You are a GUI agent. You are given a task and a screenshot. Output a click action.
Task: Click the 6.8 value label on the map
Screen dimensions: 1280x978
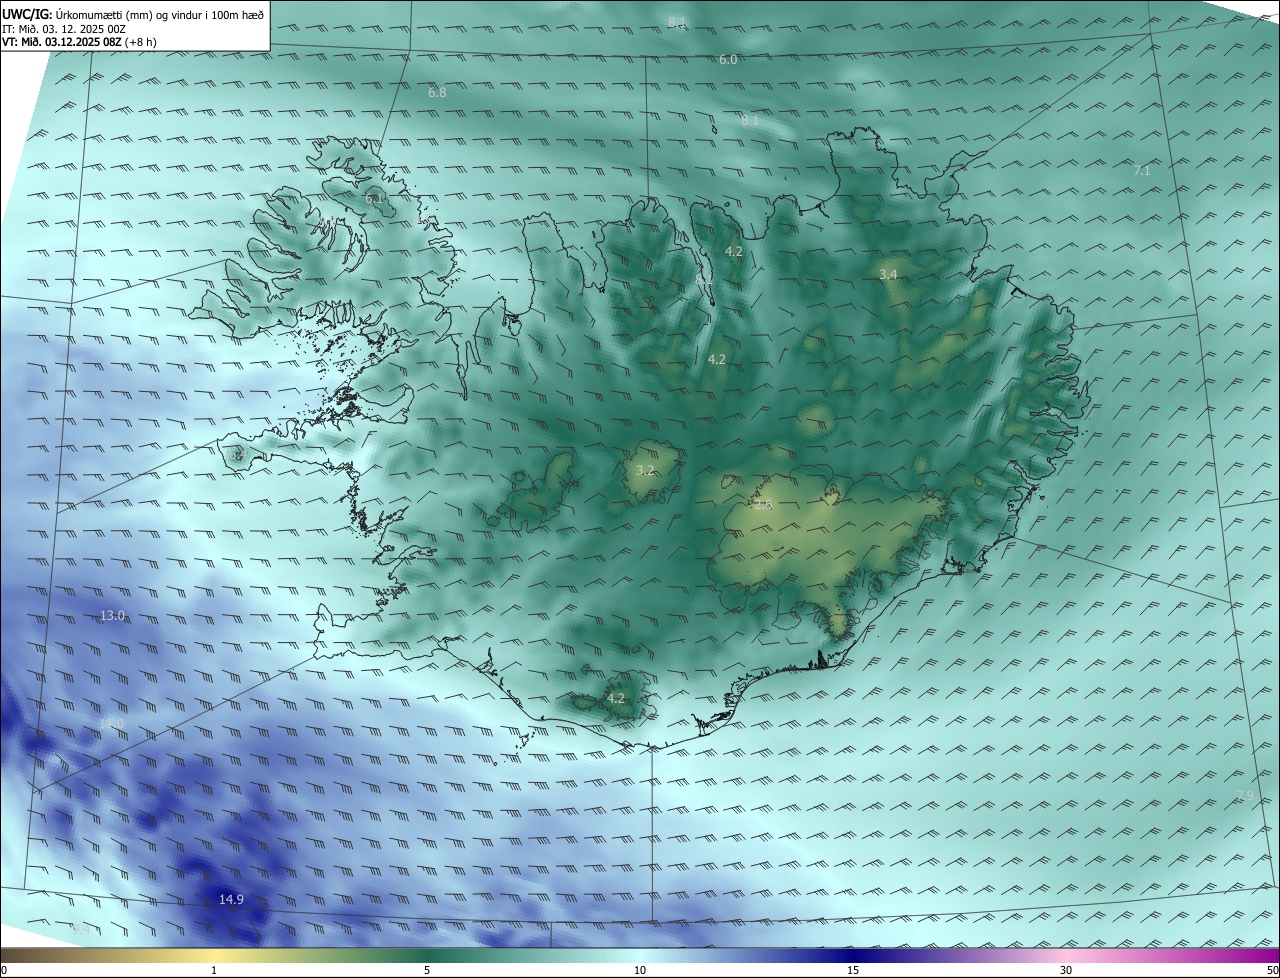[437, 93]
